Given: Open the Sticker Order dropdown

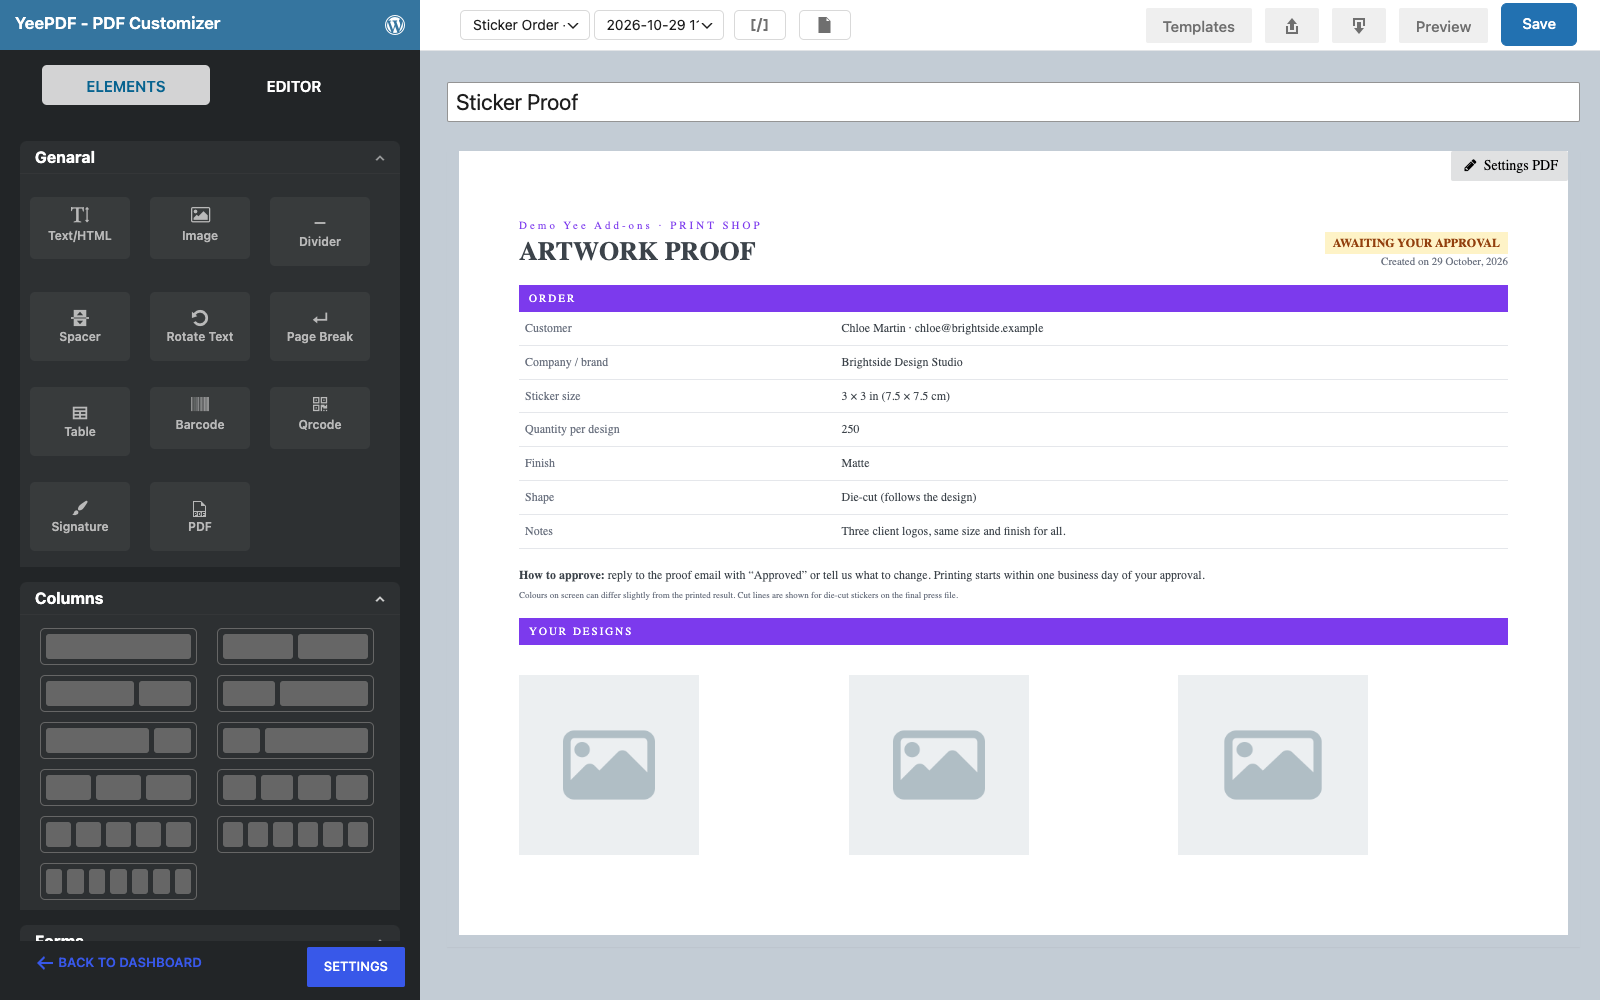Looking at the screenshot, I should tap(525, 25).
